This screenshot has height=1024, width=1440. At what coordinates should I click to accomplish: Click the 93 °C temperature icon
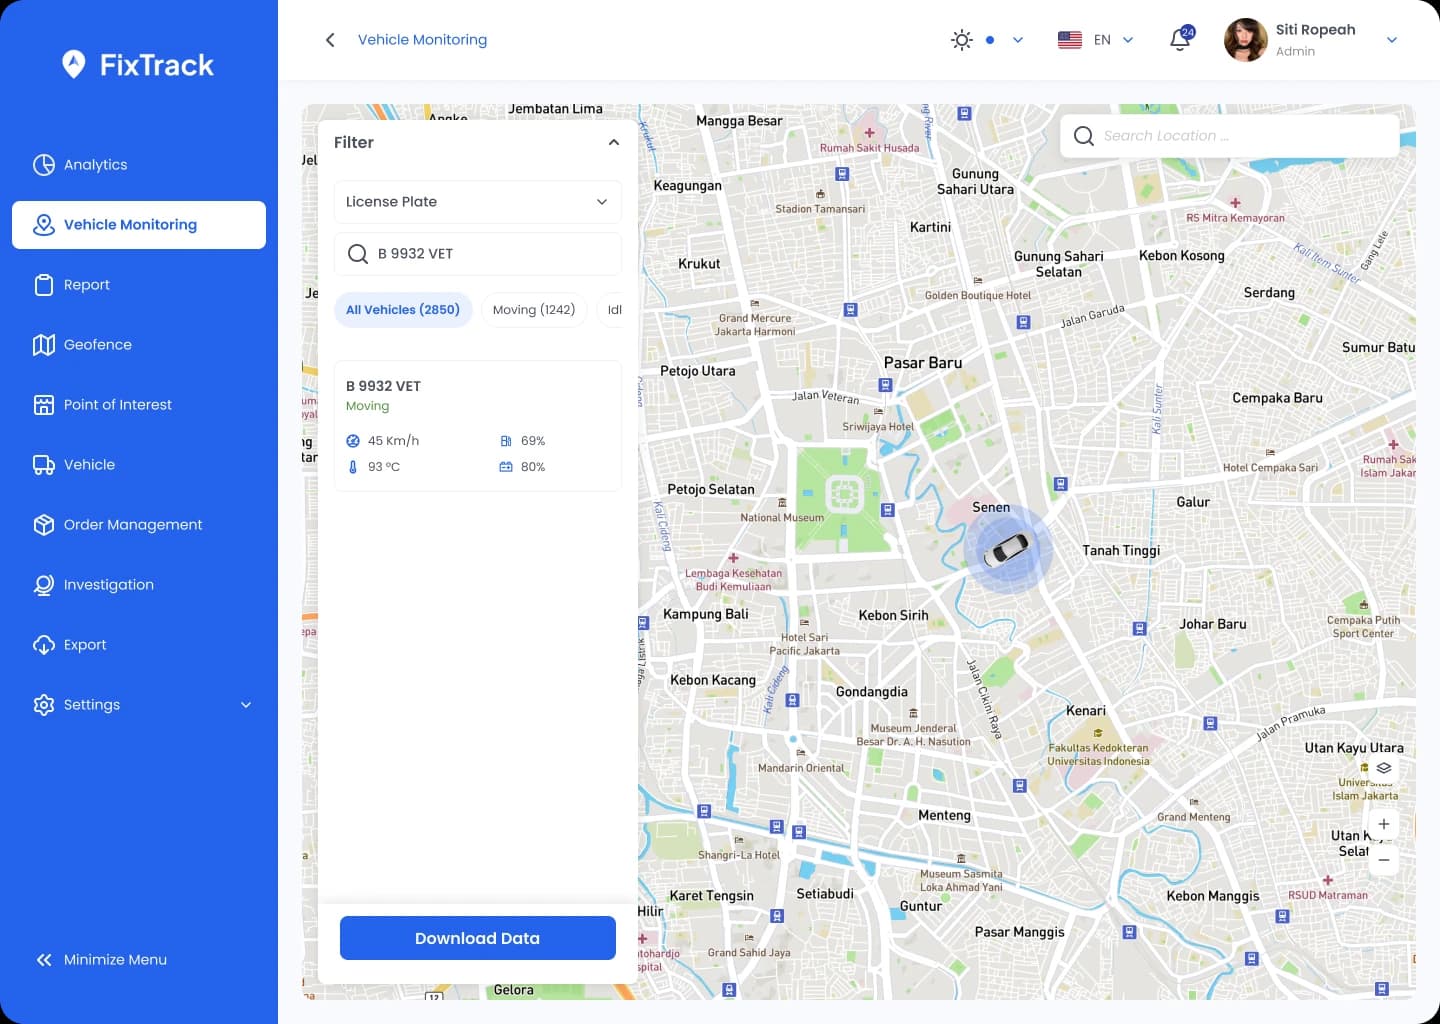(353, 467)
